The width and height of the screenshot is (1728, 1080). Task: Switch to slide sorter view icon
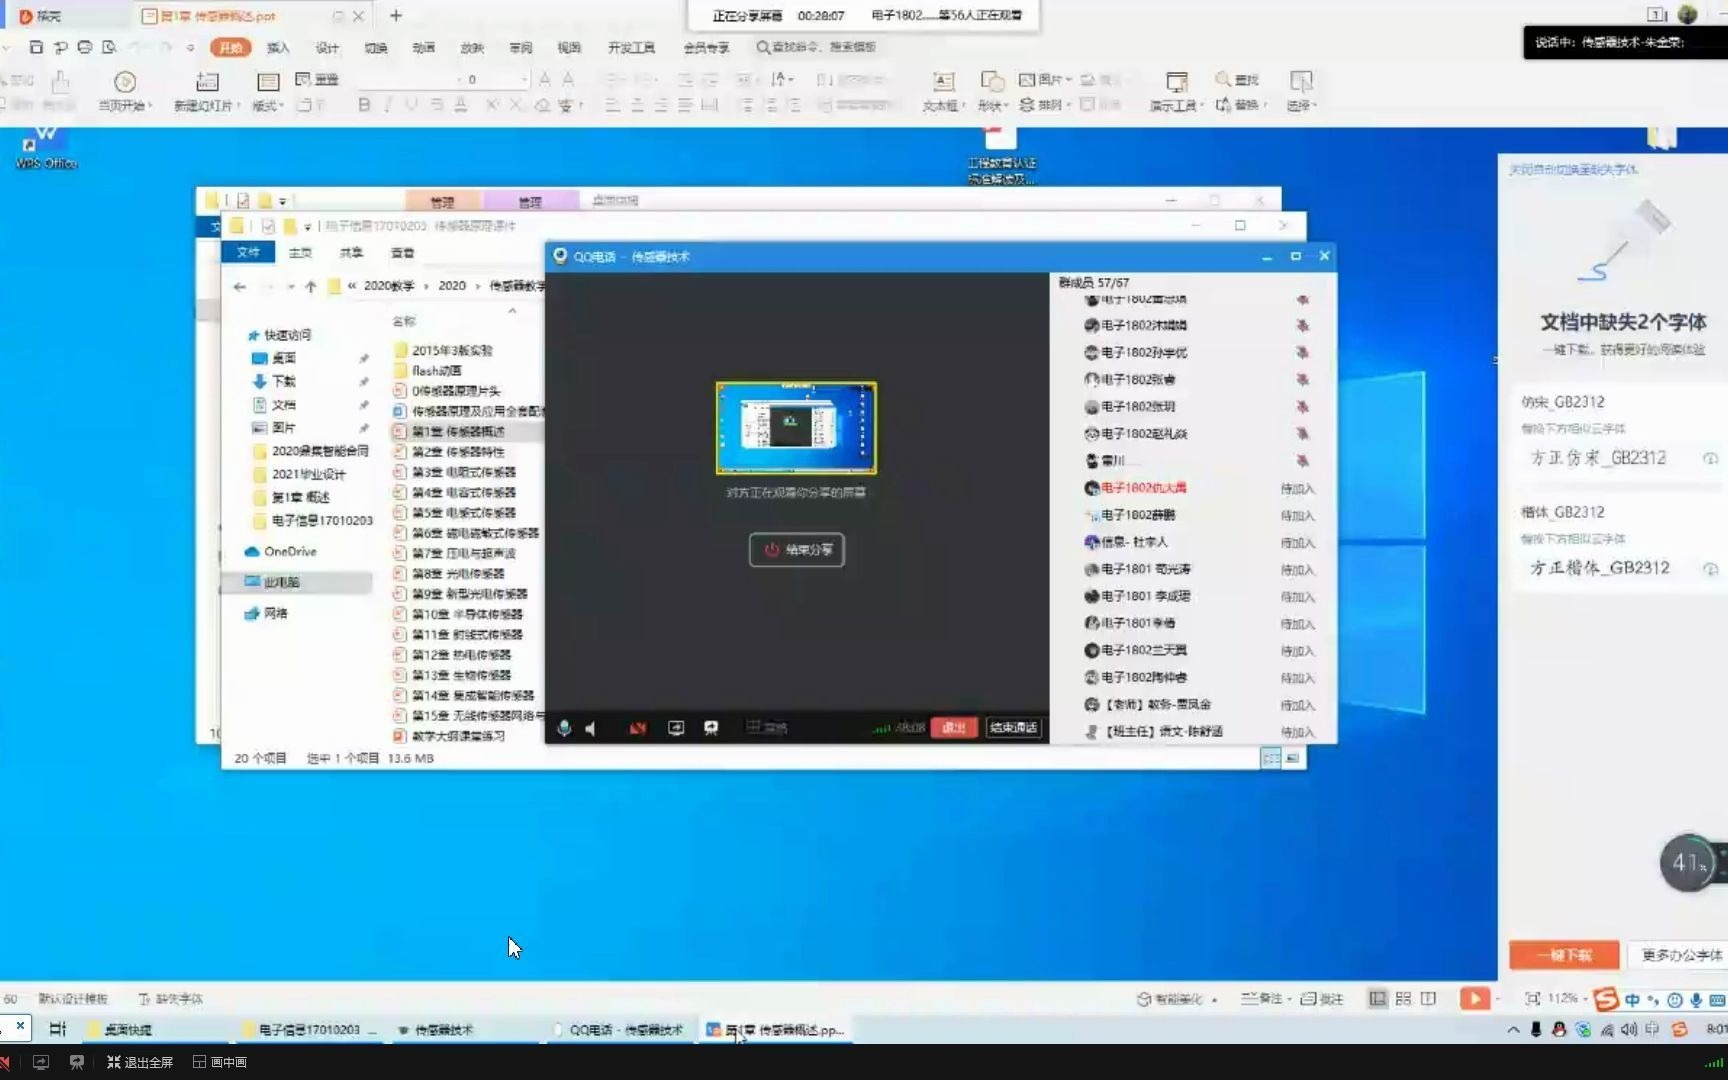pyautogui.click(x=1403, y=998)
